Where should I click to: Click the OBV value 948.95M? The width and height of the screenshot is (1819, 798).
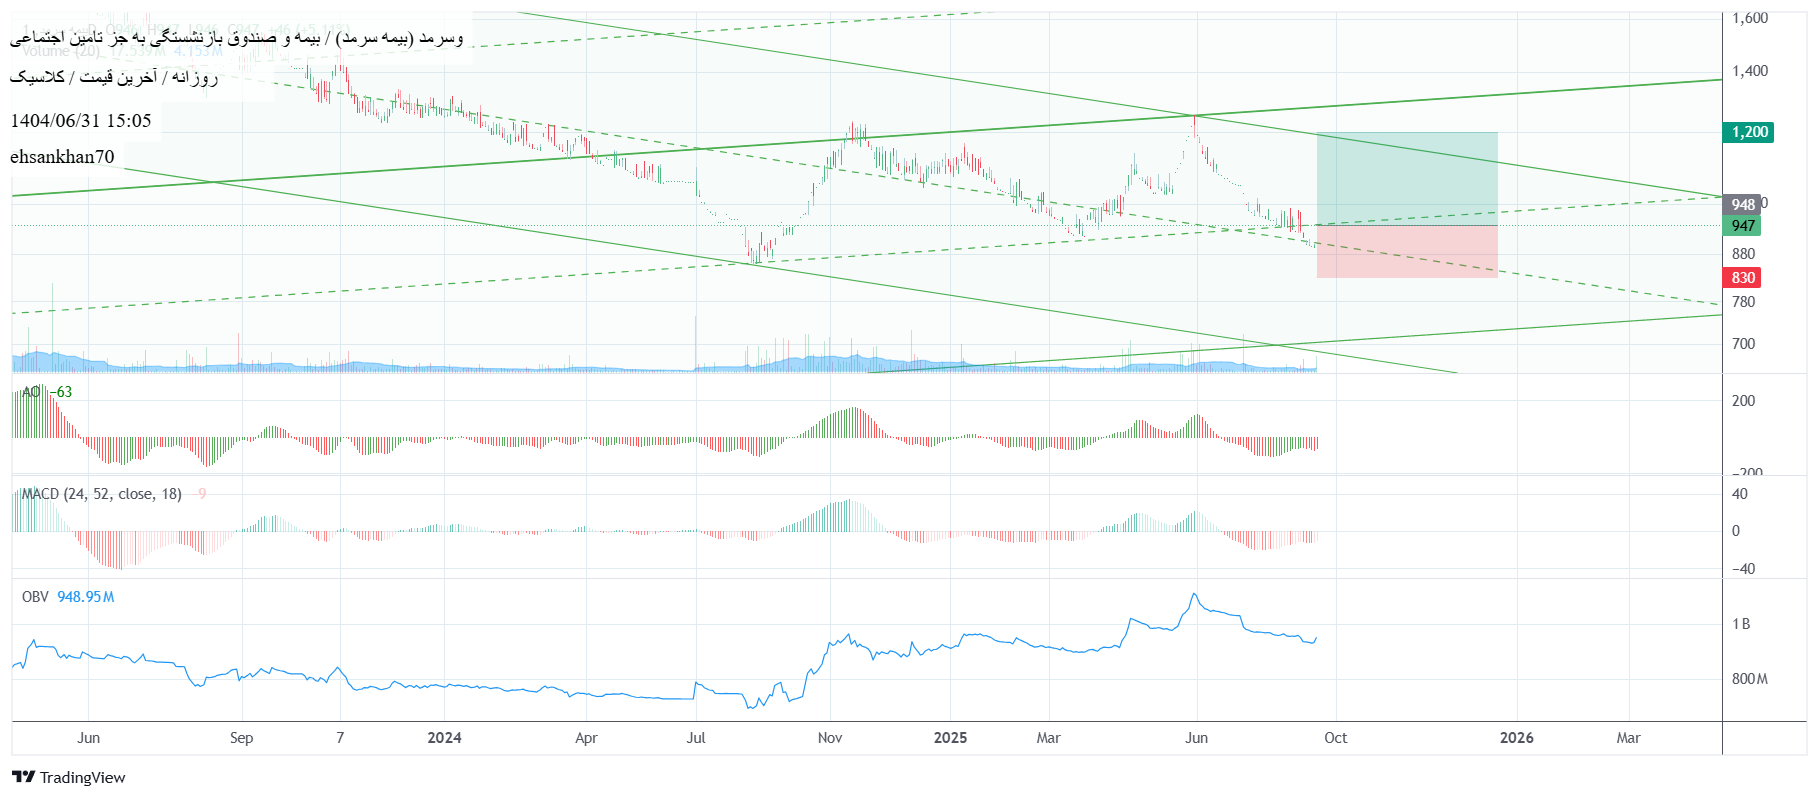point(86,597)
